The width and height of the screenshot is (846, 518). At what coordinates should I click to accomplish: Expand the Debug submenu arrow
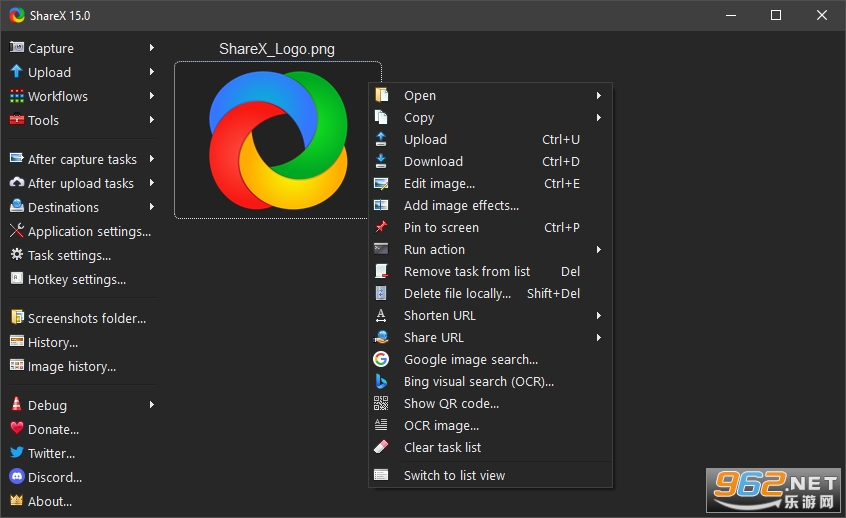pos(152,405)
